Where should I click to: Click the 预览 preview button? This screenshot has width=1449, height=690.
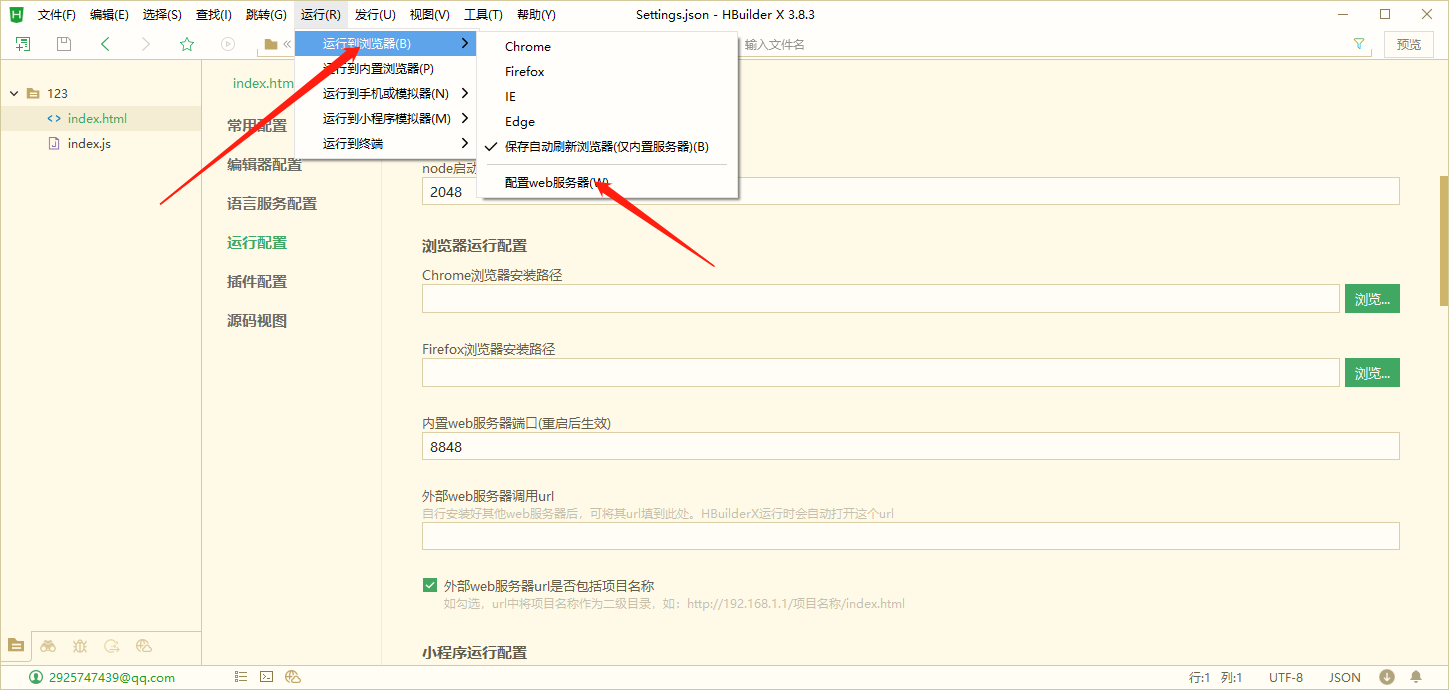(1409, 44)
